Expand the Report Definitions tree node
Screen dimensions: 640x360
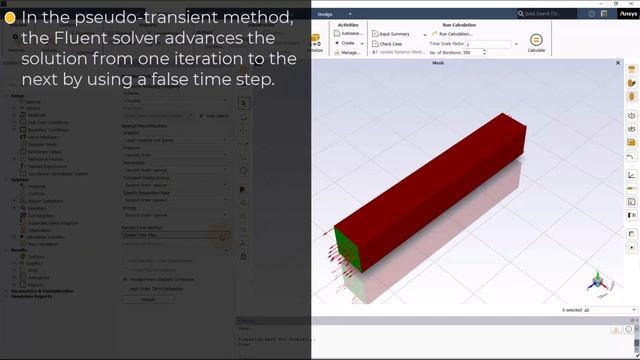[15, 201]
